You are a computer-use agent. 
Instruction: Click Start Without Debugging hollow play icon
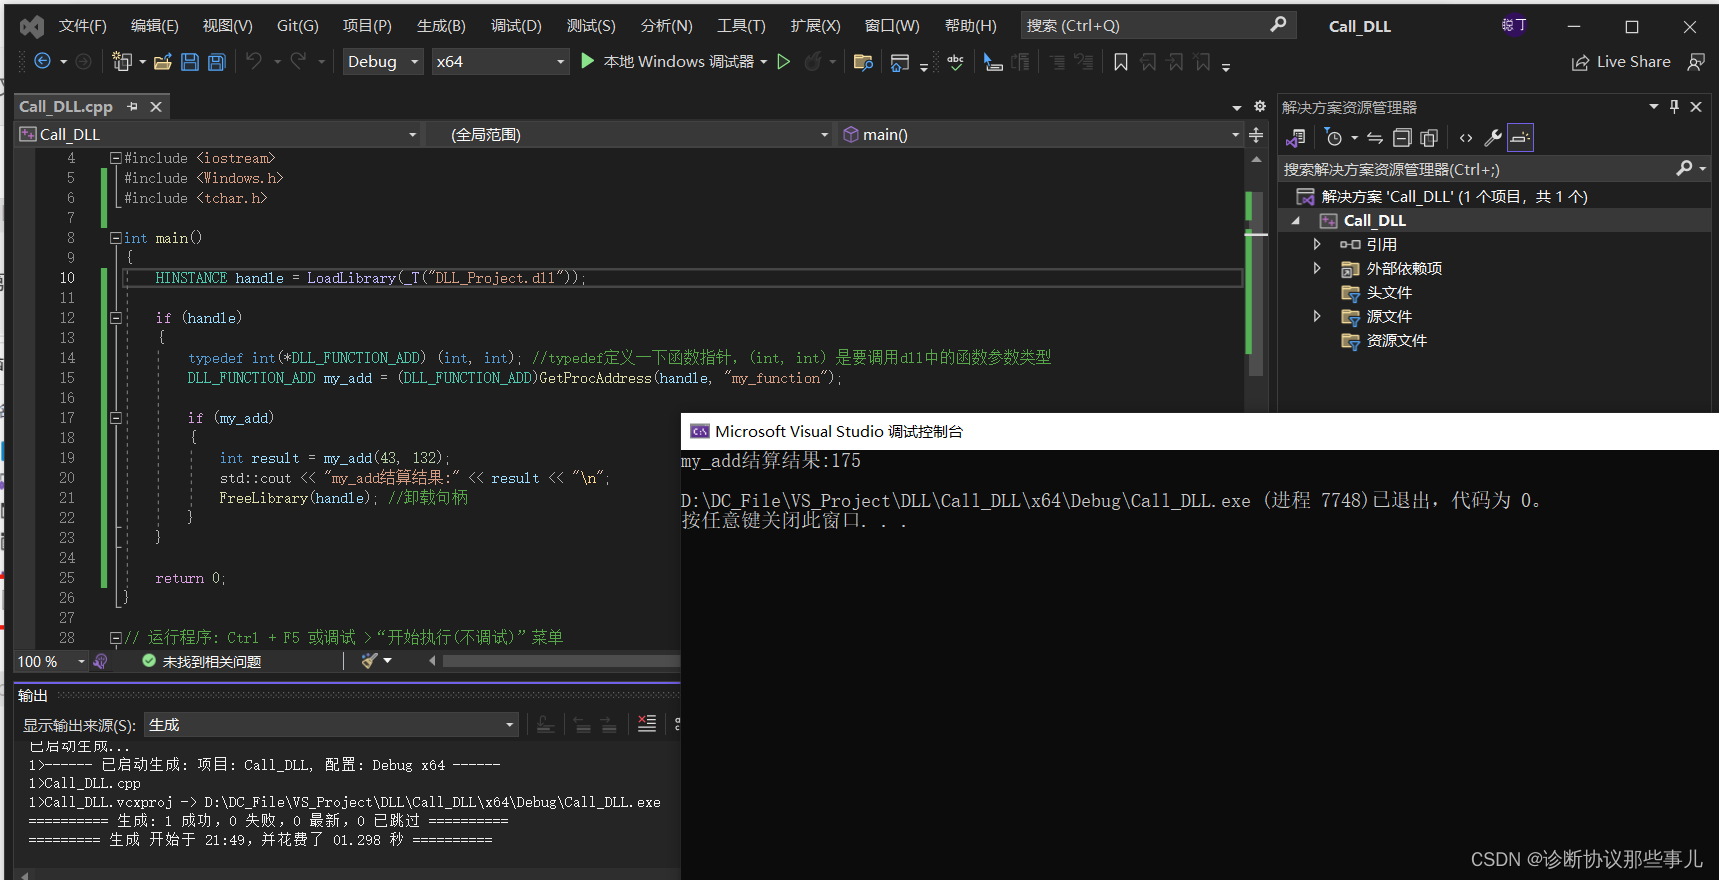pos(784,62)
